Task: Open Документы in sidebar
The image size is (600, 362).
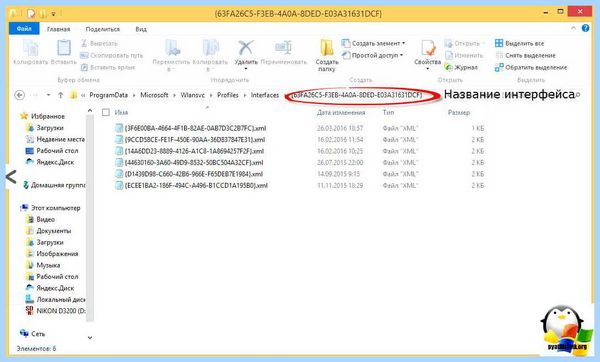Action: click(49, 231)
